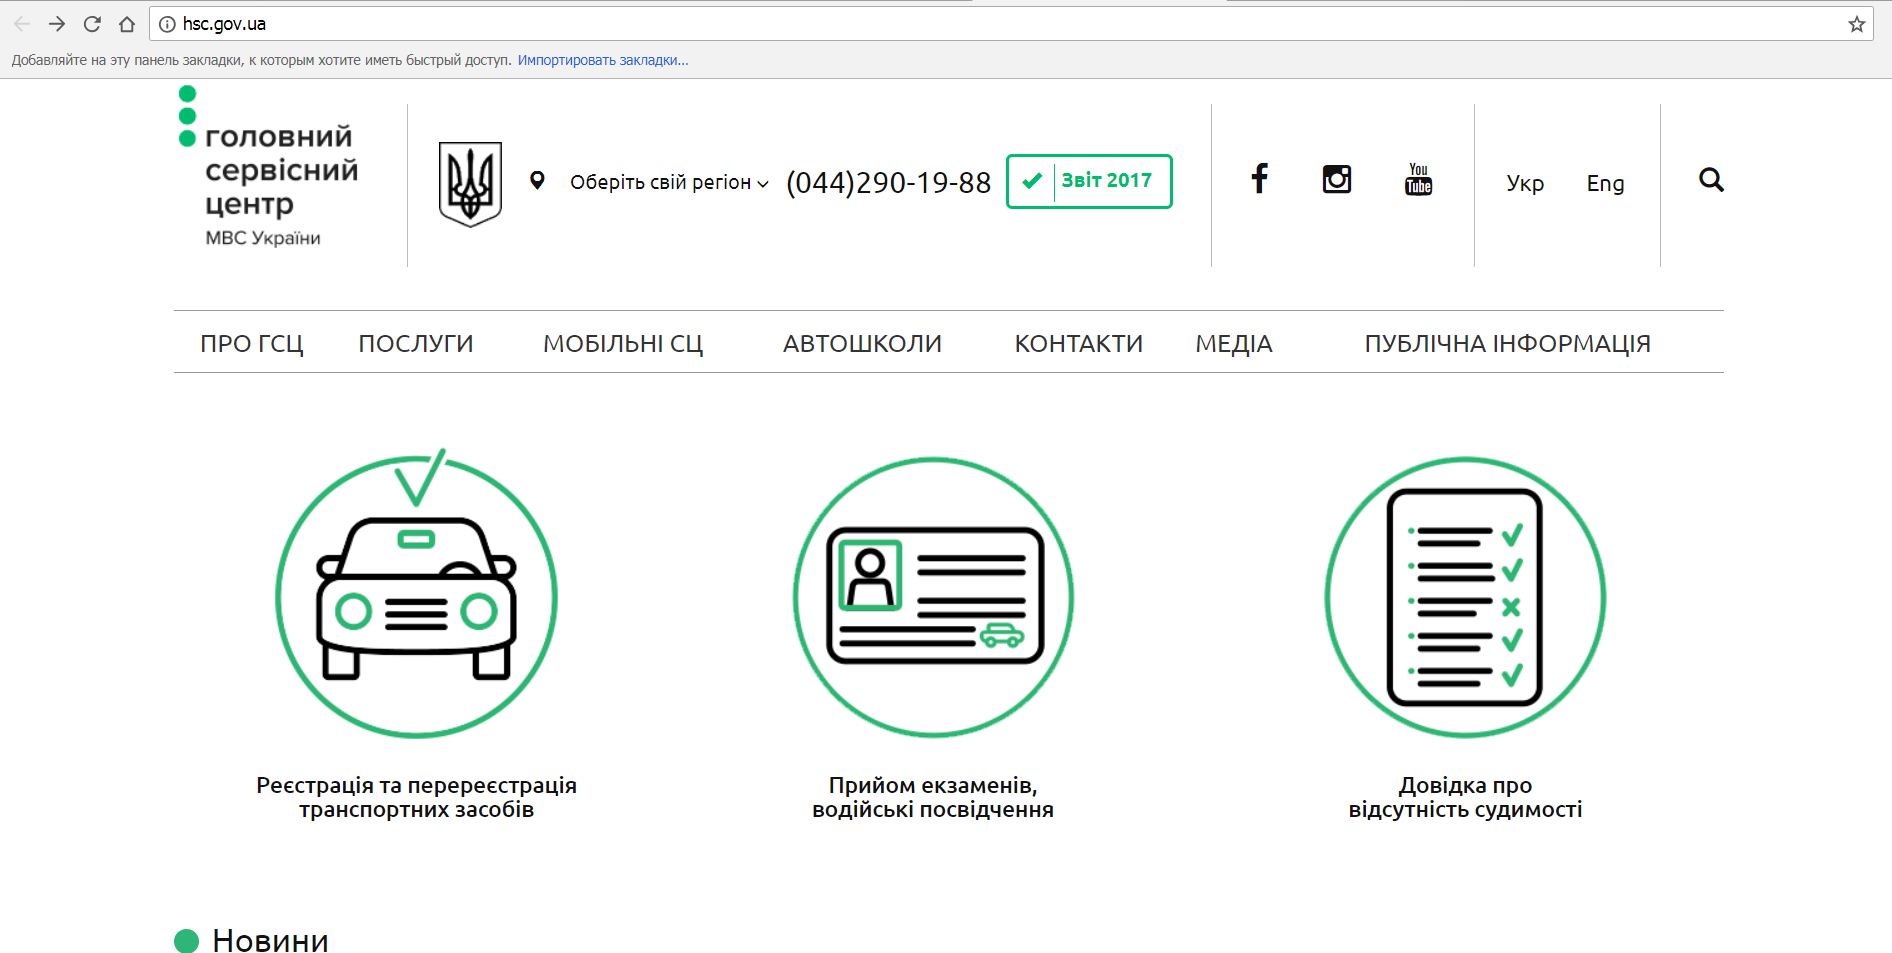Image resolution: width=1892 pixels, height=953 pixels.
Task: Click Довідка про відсутність судимості link
Action: coord(1465,797)
